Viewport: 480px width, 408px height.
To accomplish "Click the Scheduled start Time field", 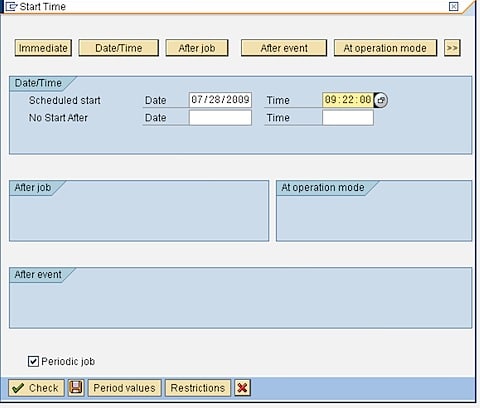I will (348, 100).
